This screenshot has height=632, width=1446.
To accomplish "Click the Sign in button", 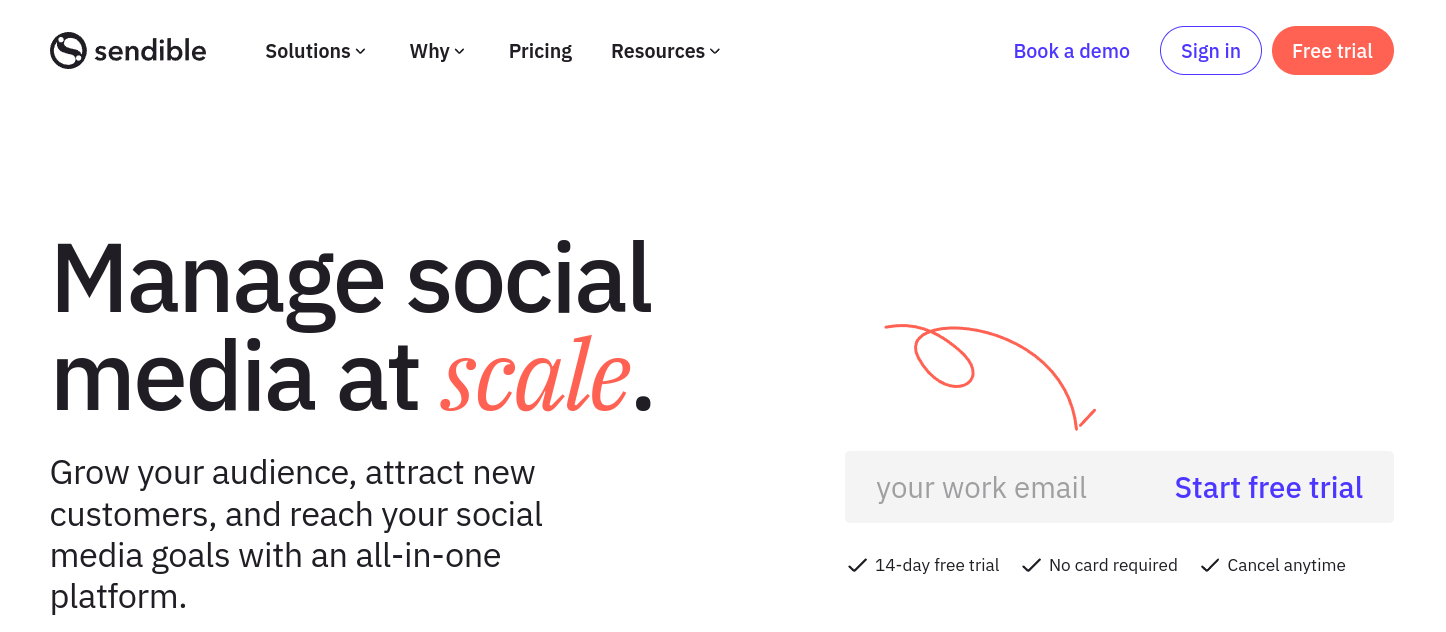I will (x=1210, y=50).
